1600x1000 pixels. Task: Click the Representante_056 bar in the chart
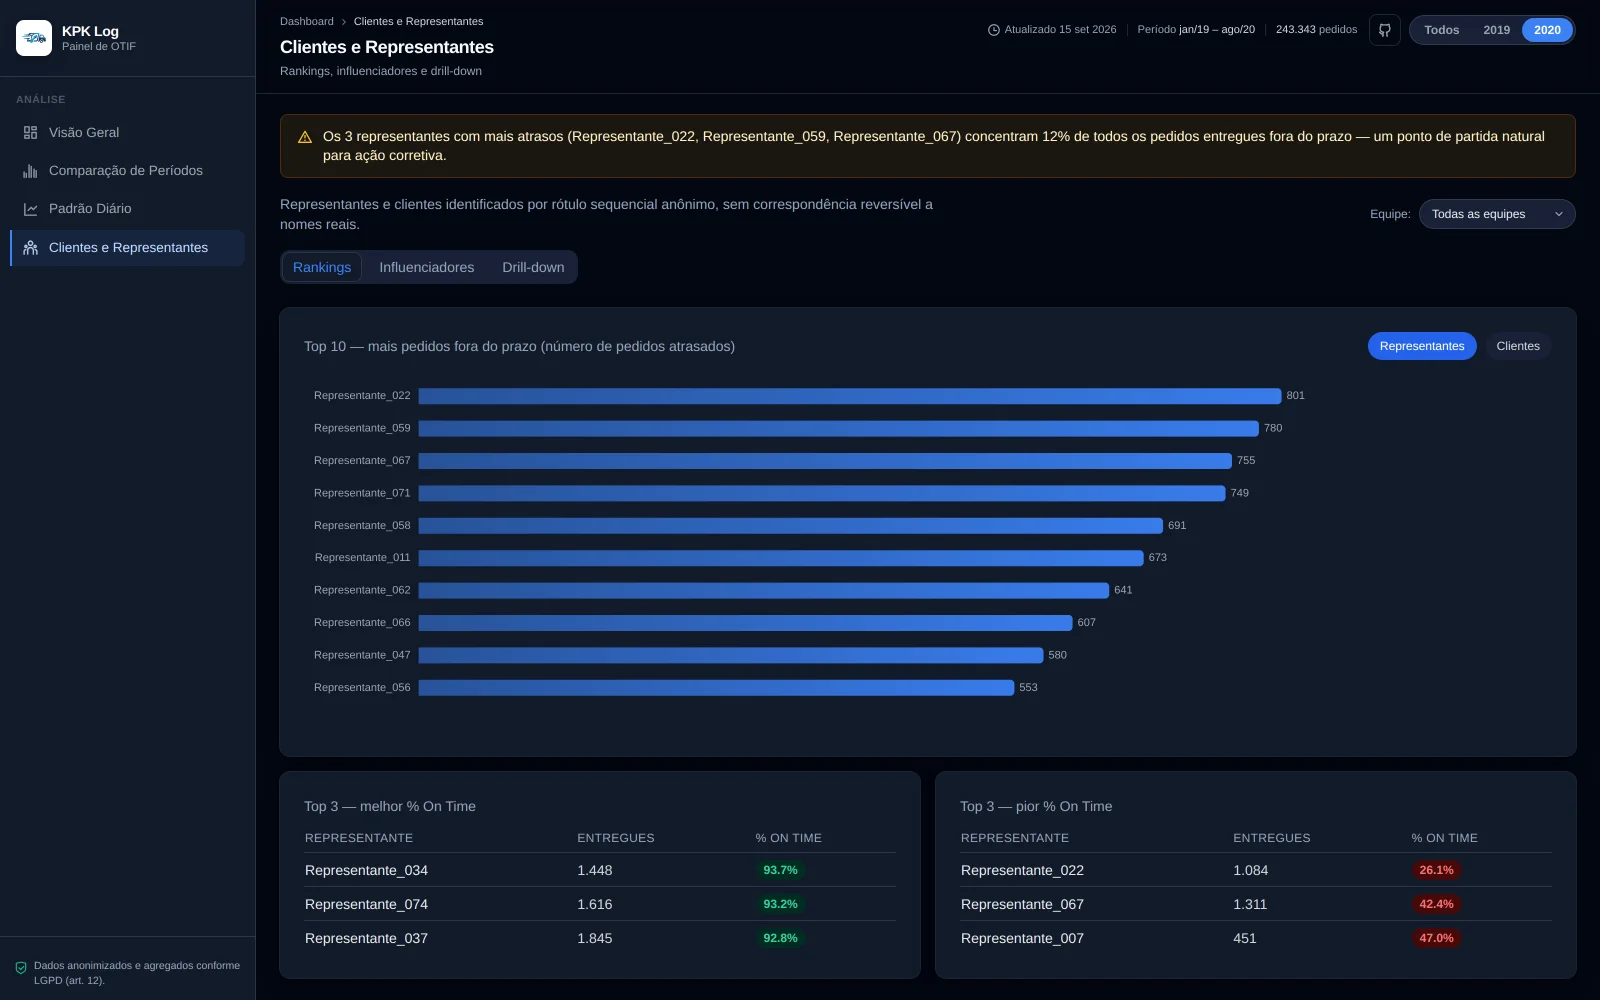tap(716, 688)
